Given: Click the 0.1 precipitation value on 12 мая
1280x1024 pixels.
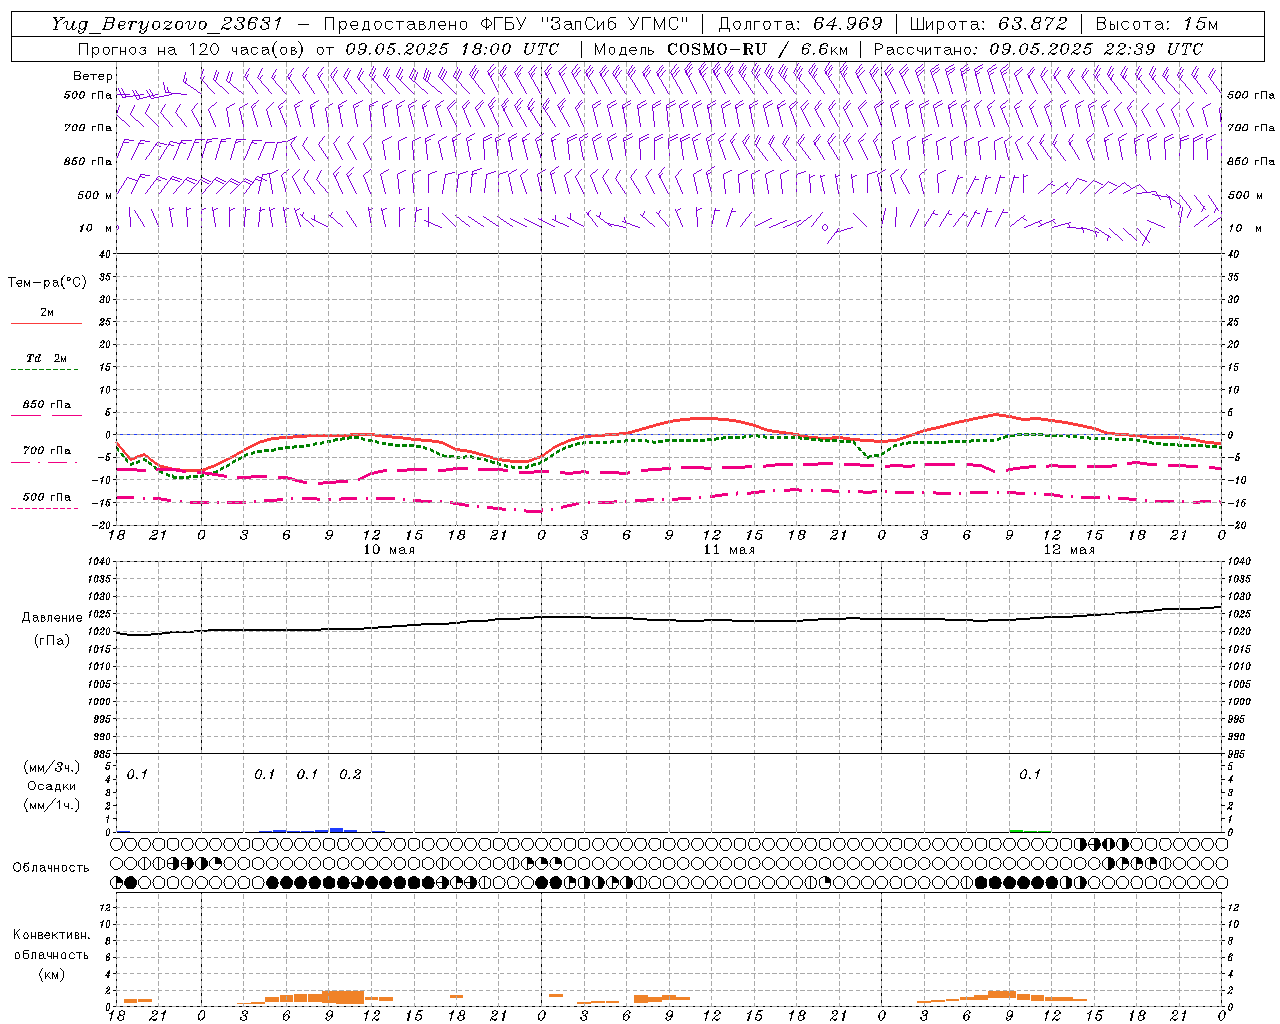Looking at the screenshot, I should coord(1030,775).
